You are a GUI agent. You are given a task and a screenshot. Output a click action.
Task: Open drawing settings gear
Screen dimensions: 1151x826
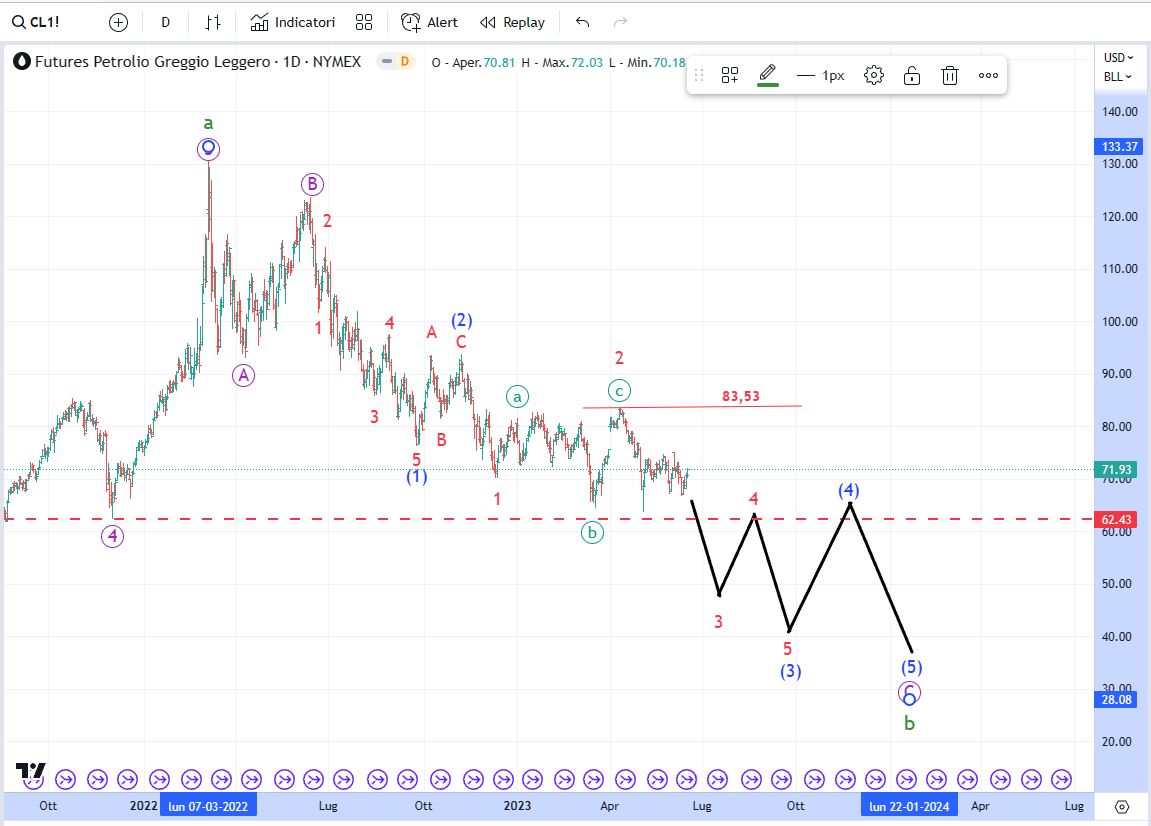[x=874, y=75]
